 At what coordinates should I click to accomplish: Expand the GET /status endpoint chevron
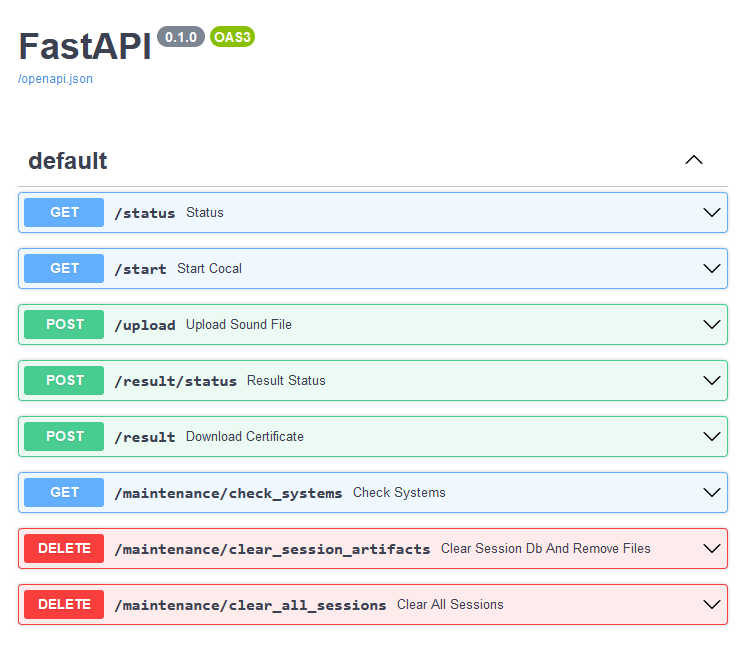click(712, 212)
